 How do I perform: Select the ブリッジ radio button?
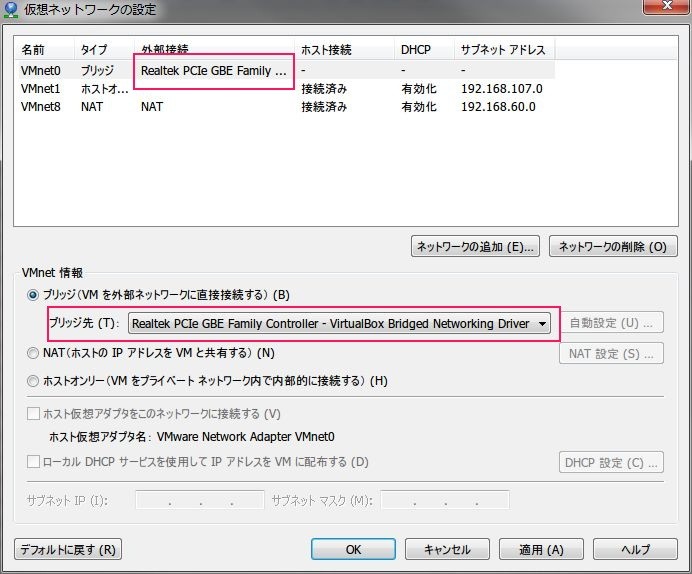tap(33, 295)
